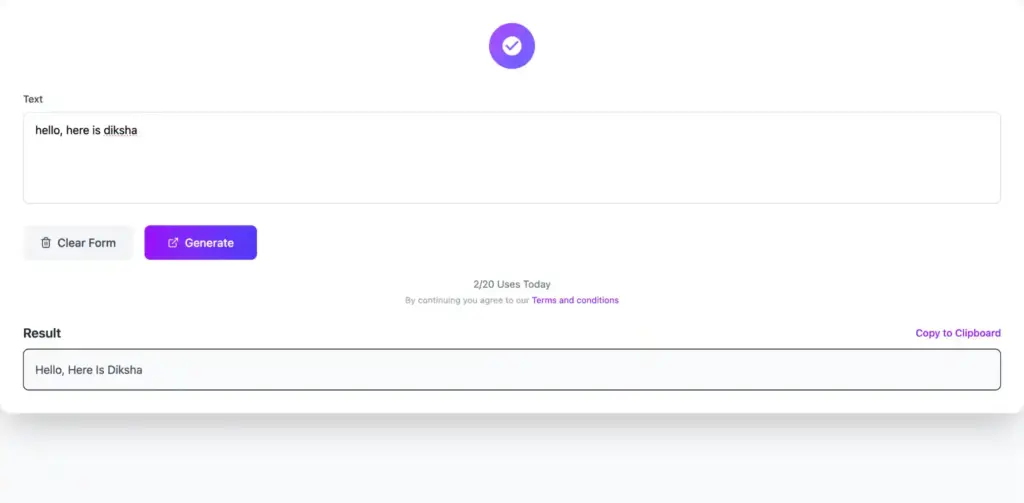
Task: Clear the form with the Clear Form button
Action: [x=78, y=243]
